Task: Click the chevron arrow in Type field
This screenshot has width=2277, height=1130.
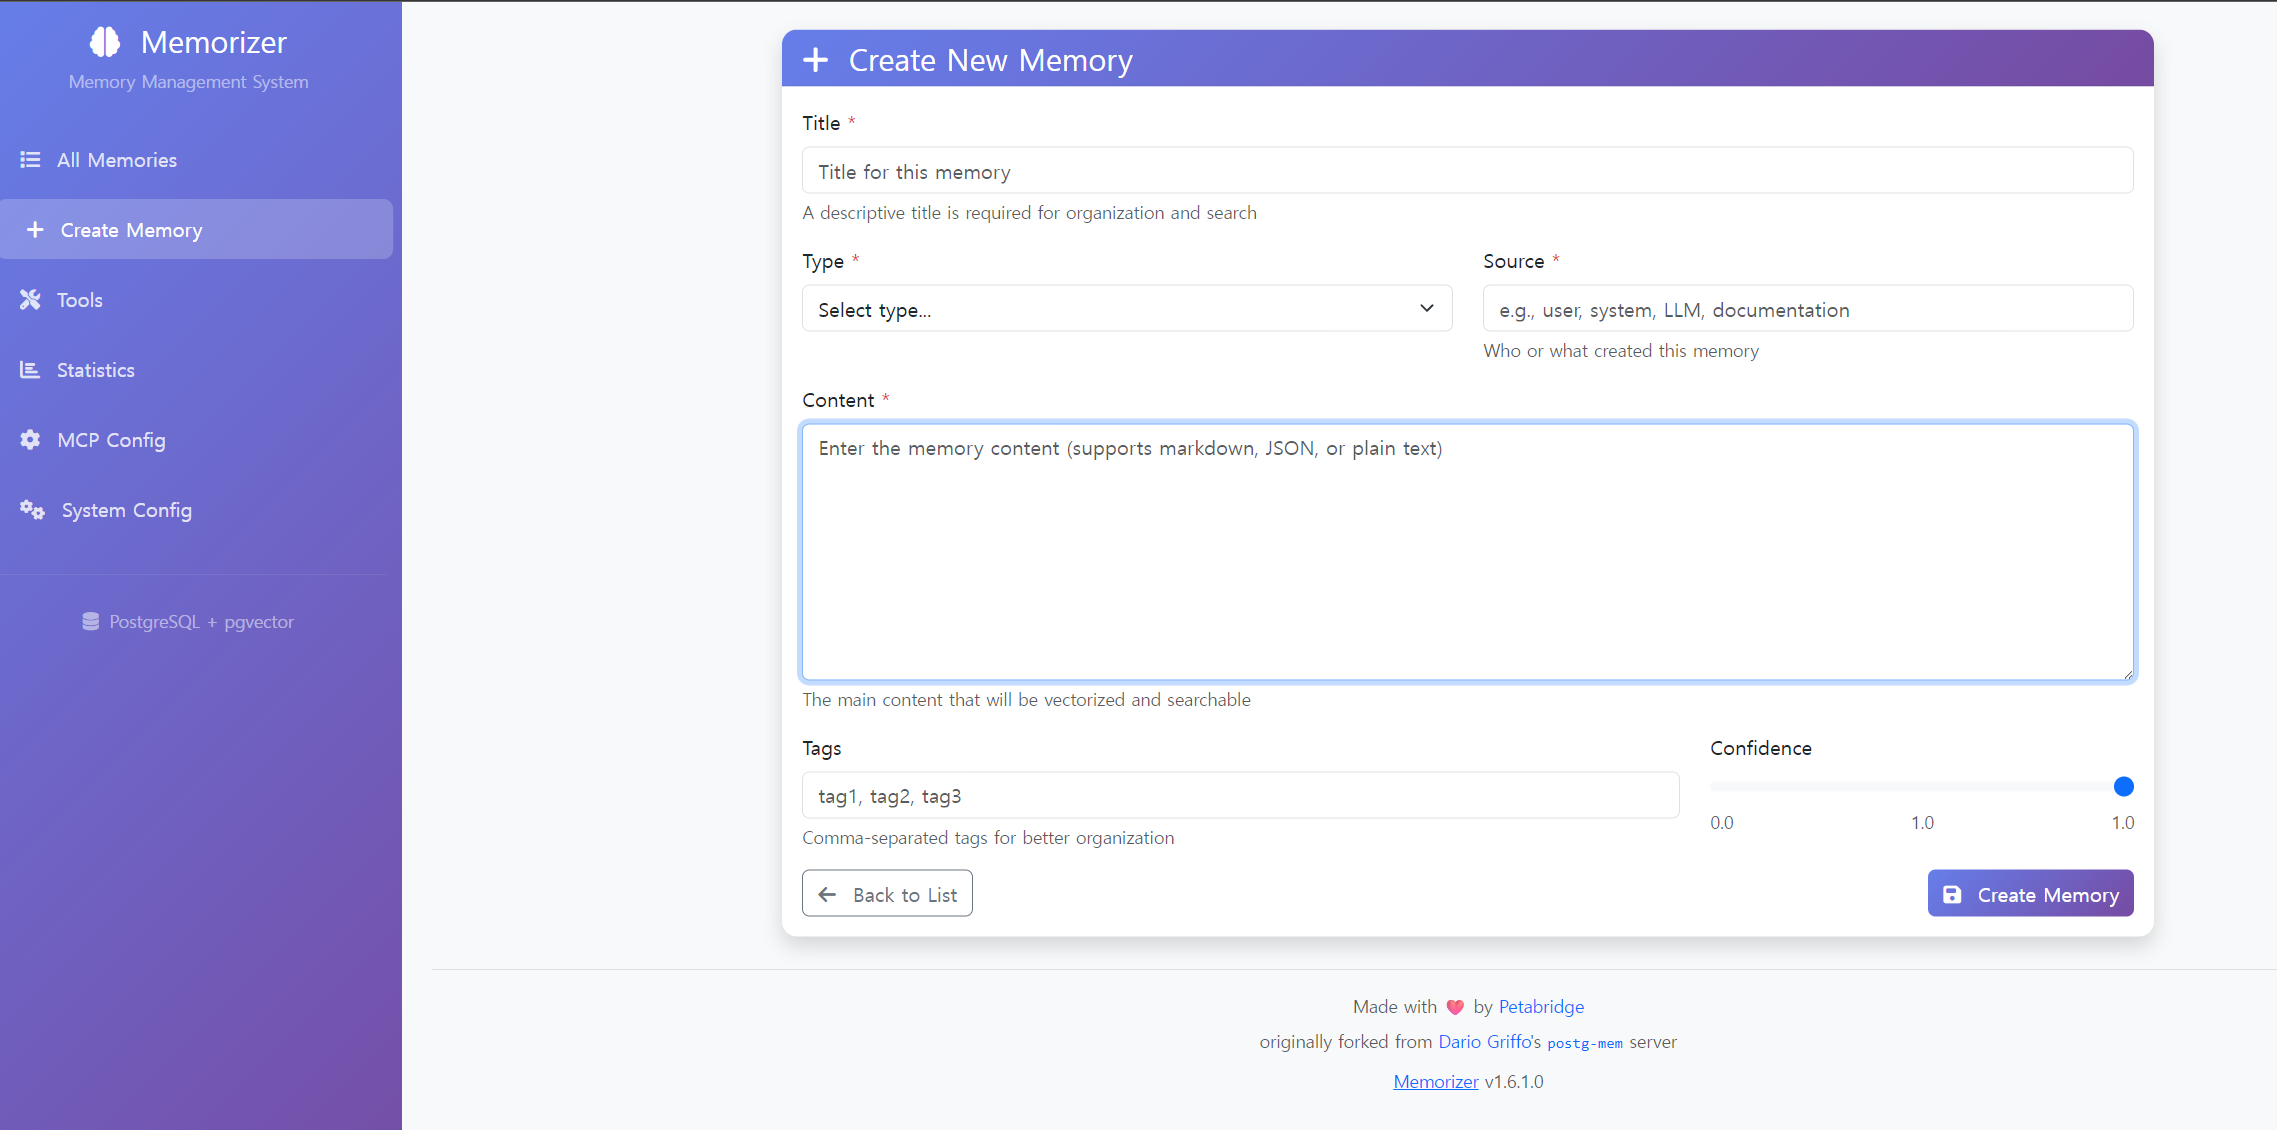Action: point(1426,309)
